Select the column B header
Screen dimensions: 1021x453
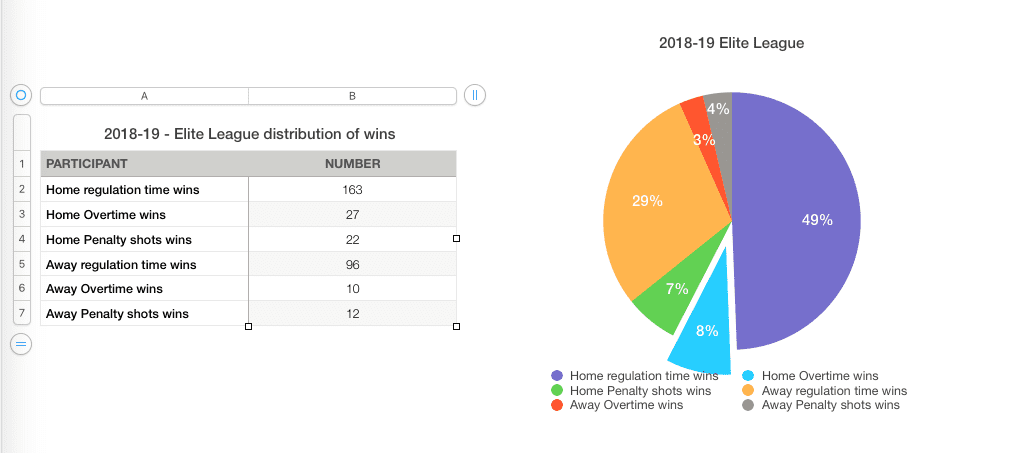click(352, 96)
